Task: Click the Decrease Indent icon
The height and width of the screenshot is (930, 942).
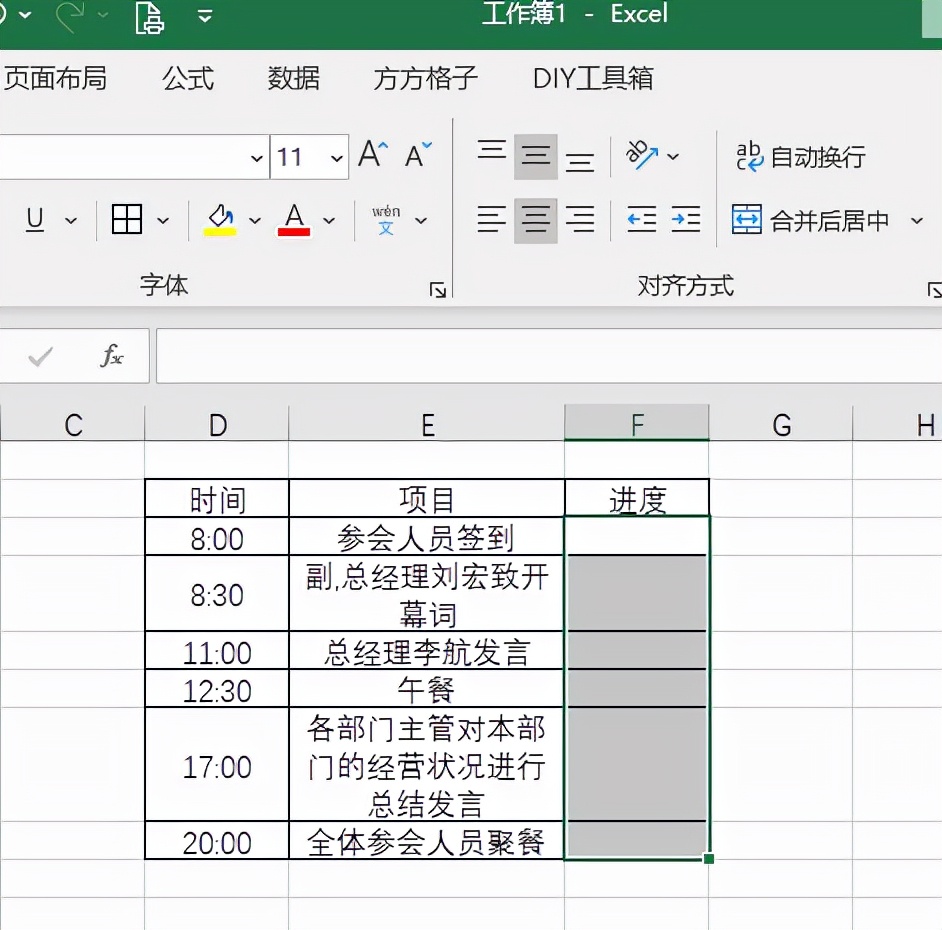Action: click(640, 220)
